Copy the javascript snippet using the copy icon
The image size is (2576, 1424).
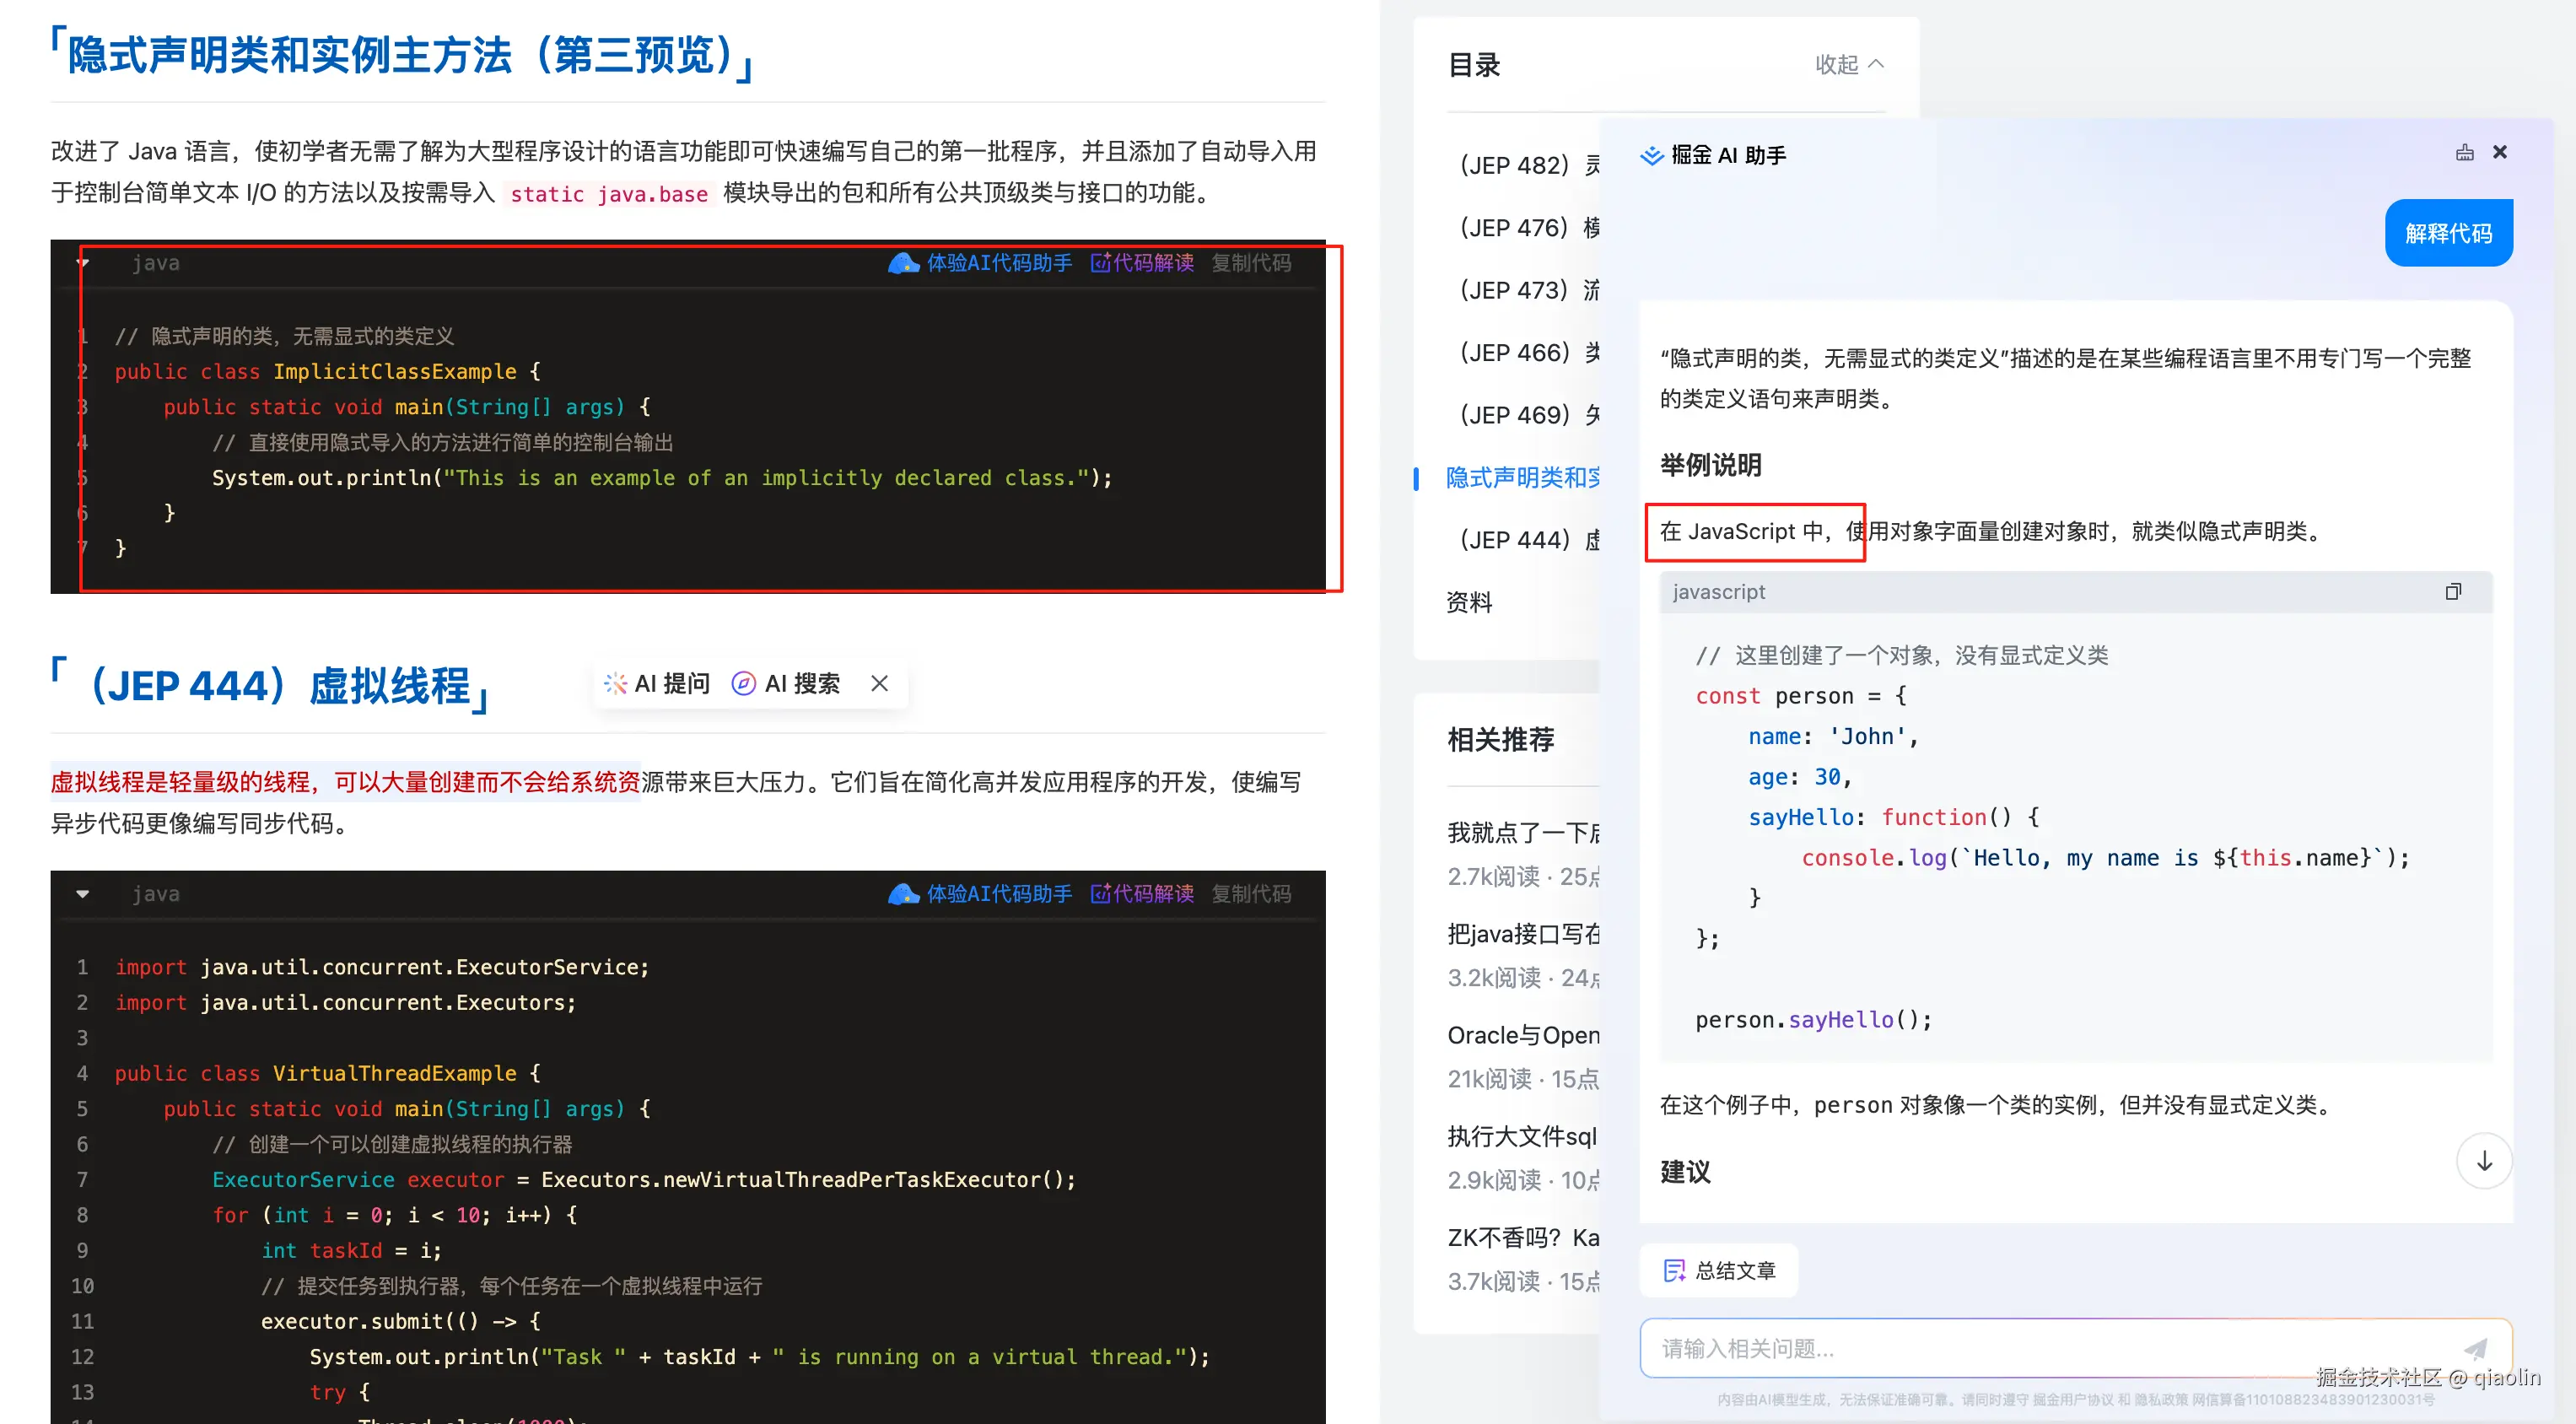tap(2452, 591)
